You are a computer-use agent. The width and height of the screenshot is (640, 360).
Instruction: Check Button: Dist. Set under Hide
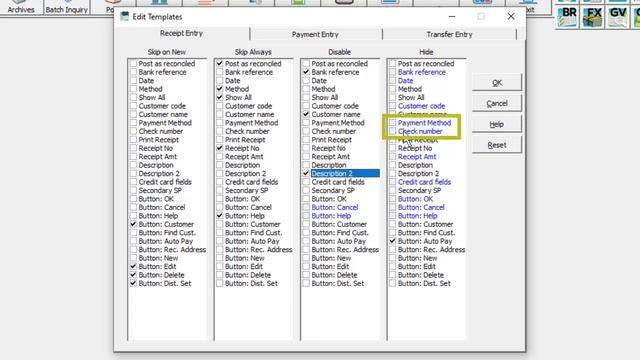pyautogui.click(x=393, y=283)
